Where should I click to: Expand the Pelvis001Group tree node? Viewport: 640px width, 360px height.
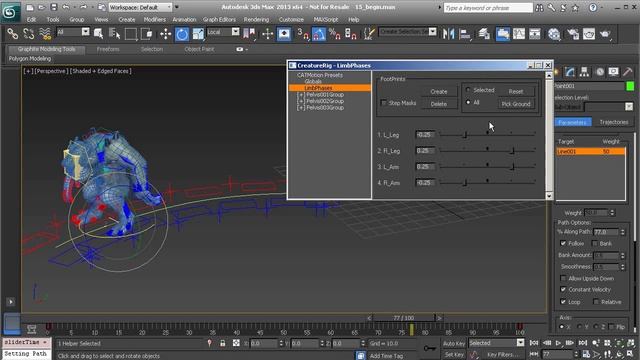click(301, 95)
